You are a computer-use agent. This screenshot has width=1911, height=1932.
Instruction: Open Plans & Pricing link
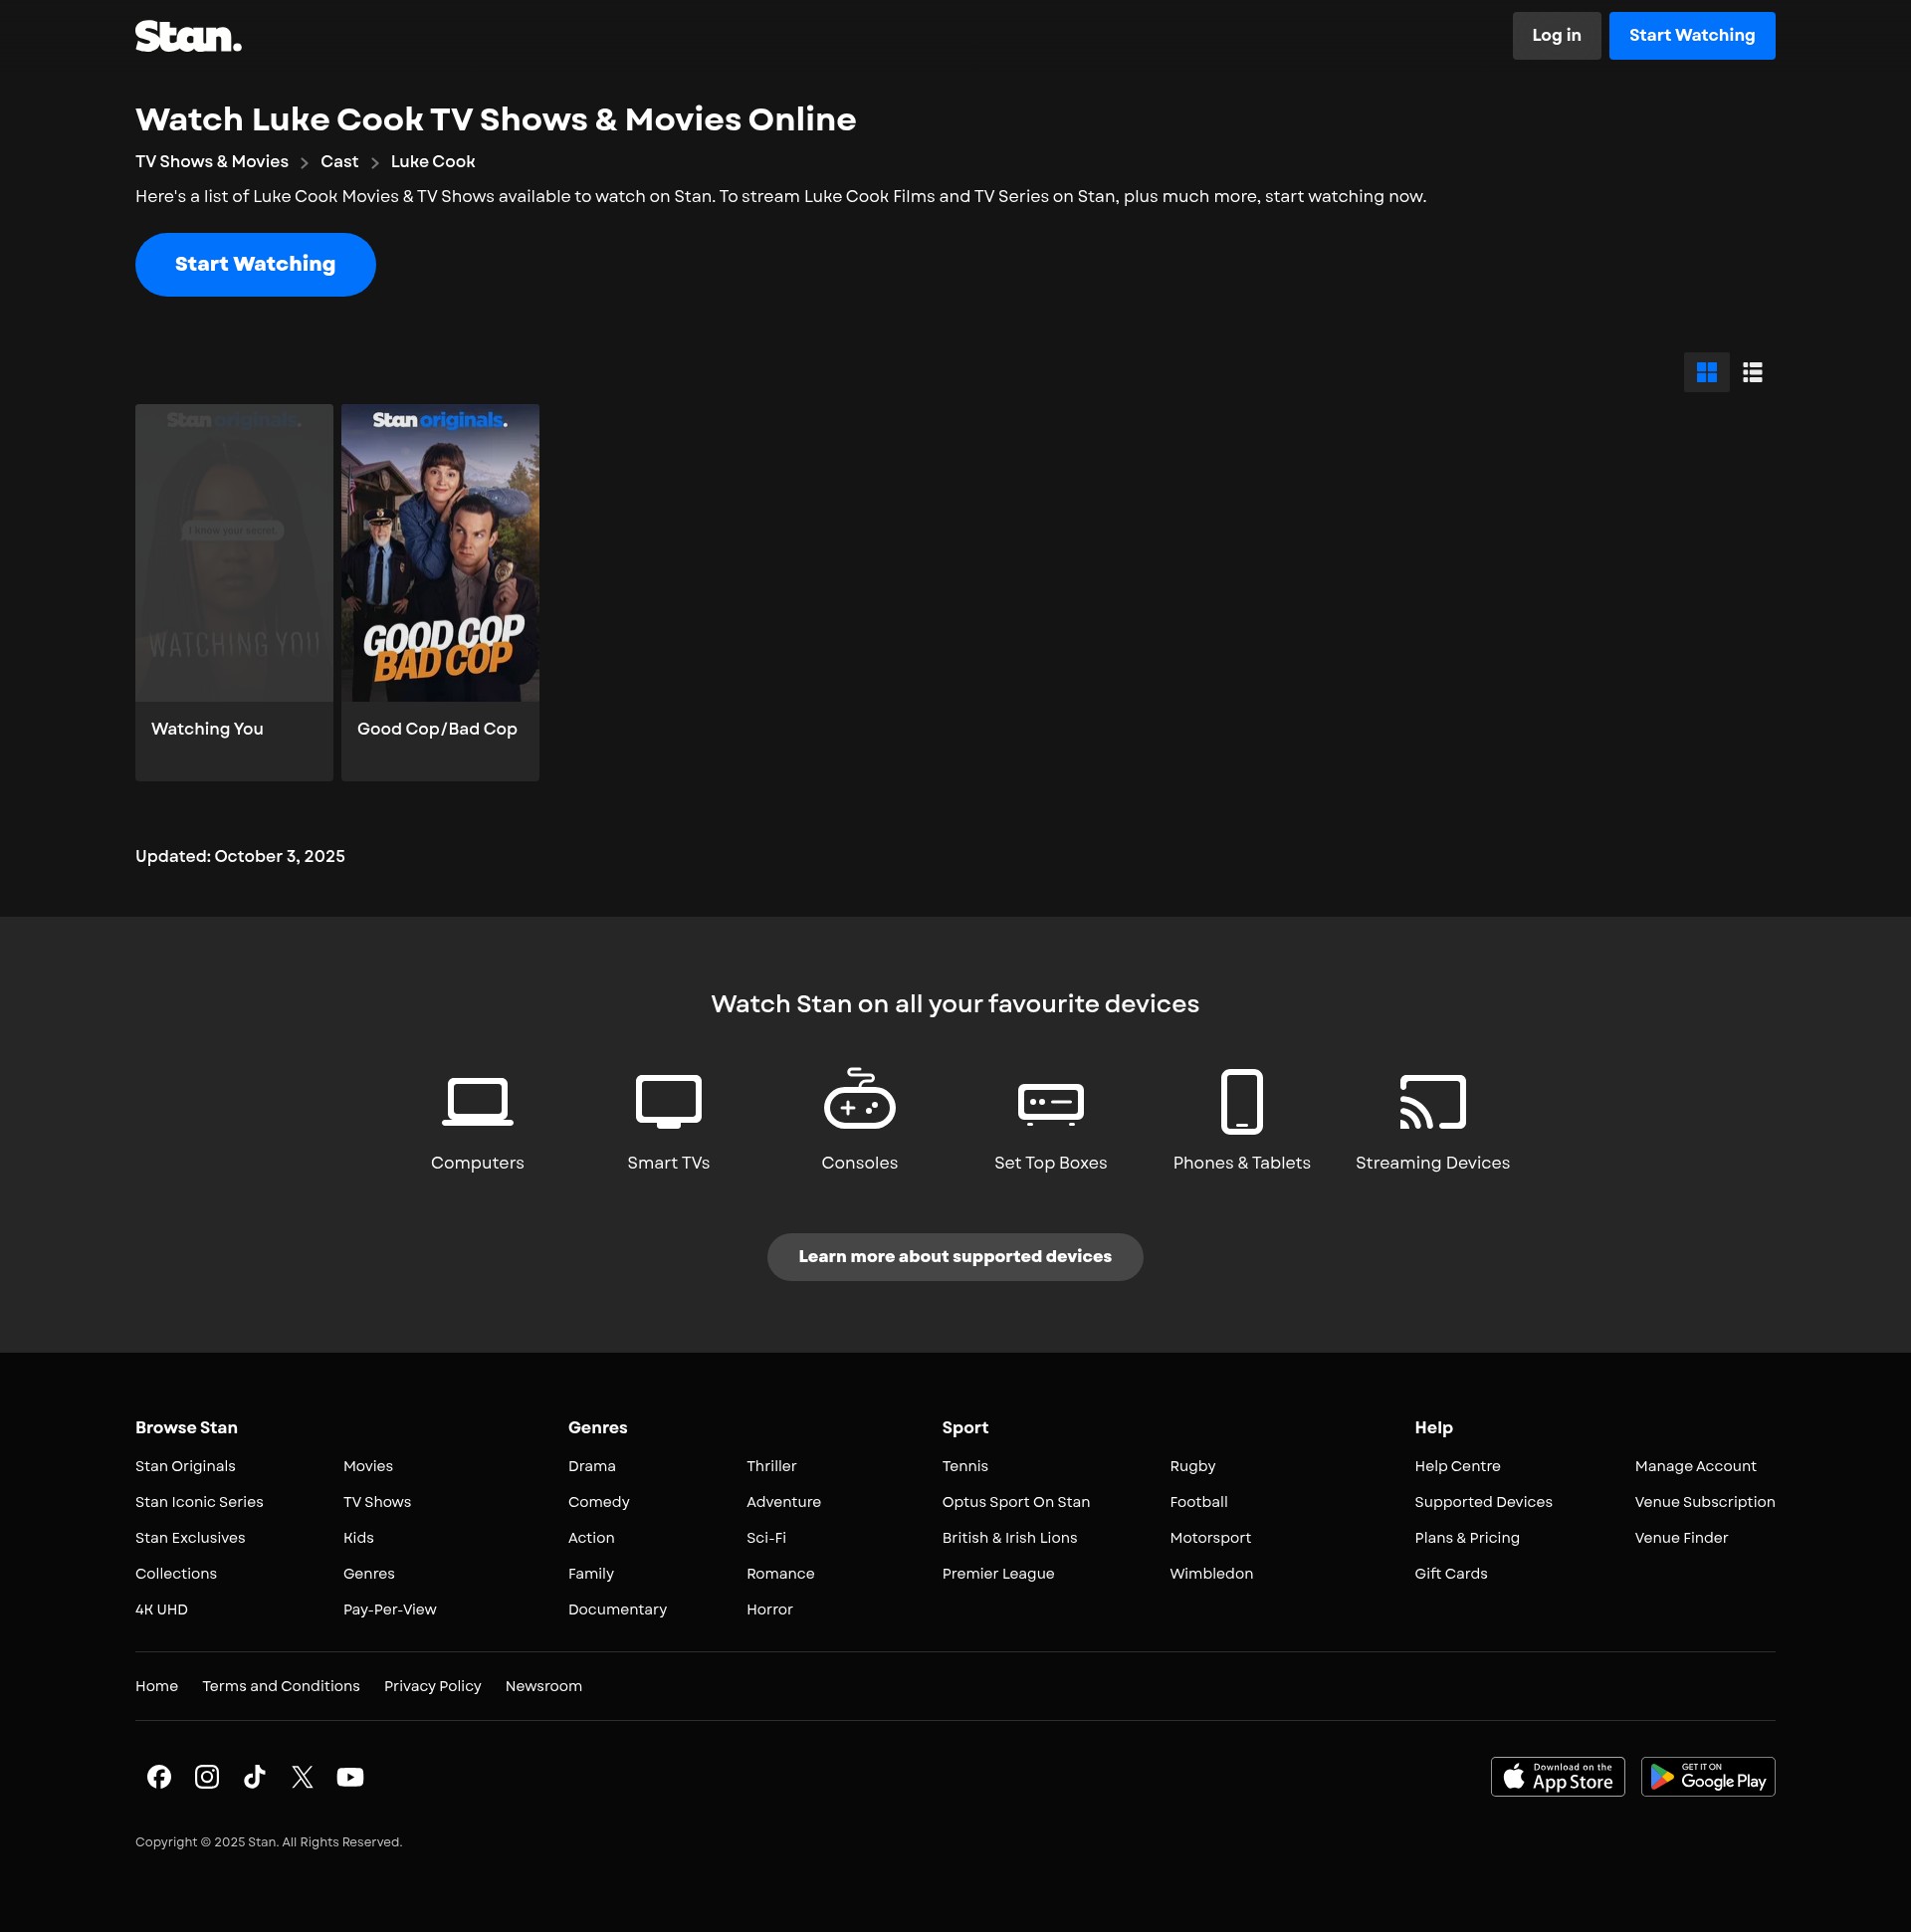point(1467,1538)
